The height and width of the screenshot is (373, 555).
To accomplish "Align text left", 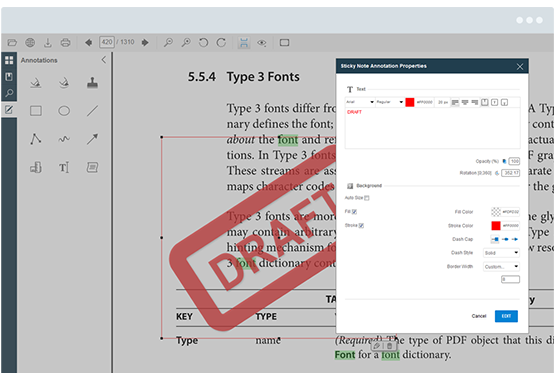I will click(455, 102).
